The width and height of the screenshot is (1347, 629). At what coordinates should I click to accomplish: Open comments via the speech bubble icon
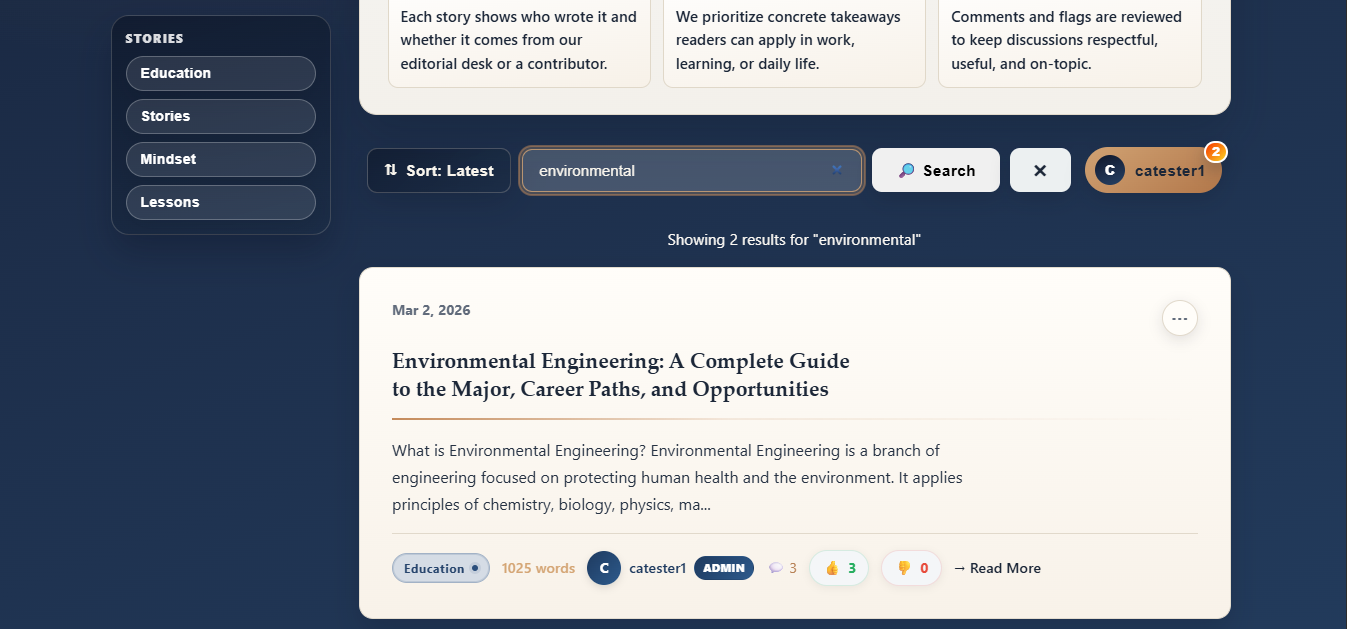point(776,568)
